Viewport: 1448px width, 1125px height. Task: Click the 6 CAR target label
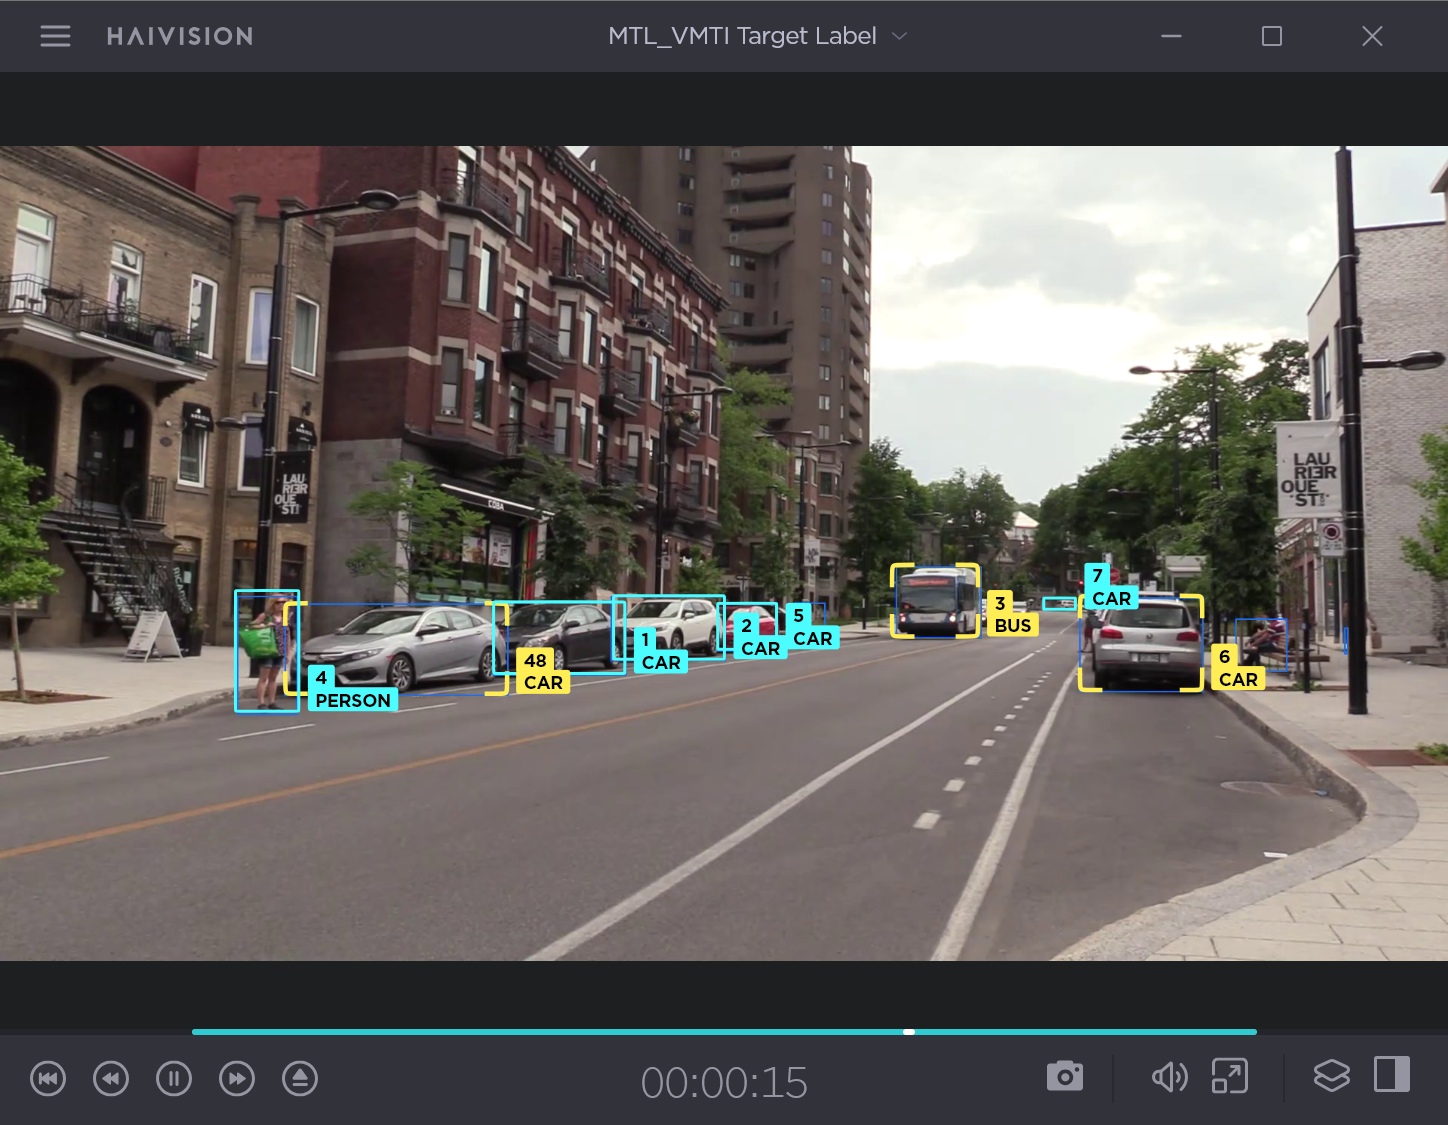tap(1238, 668)
